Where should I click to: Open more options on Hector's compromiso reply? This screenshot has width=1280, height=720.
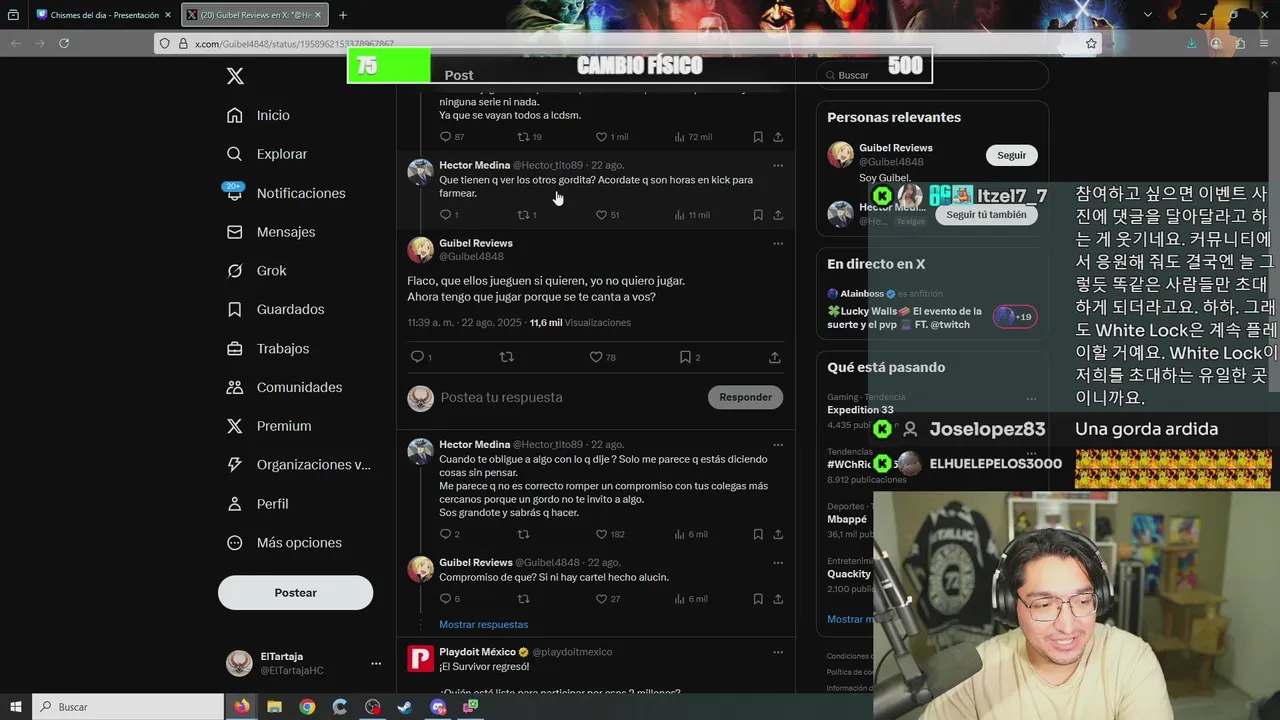click(778, 445)
